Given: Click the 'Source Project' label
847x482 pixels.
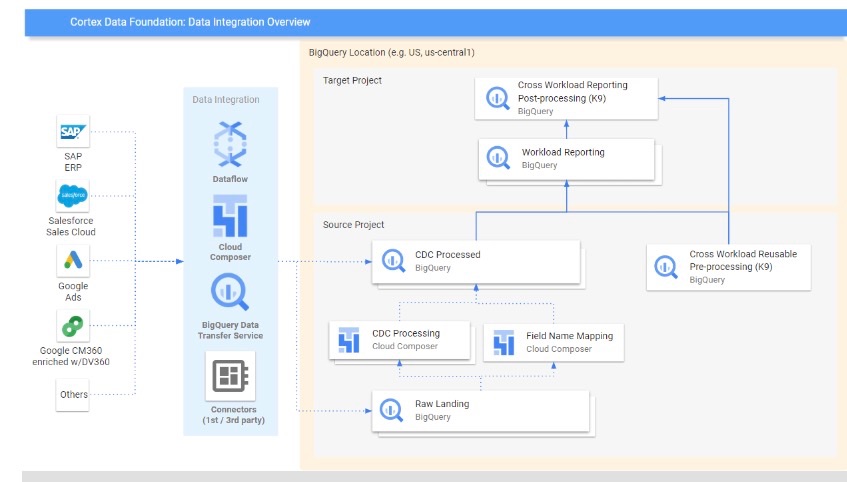Looking at the screenshot, I should coord(353,225).
